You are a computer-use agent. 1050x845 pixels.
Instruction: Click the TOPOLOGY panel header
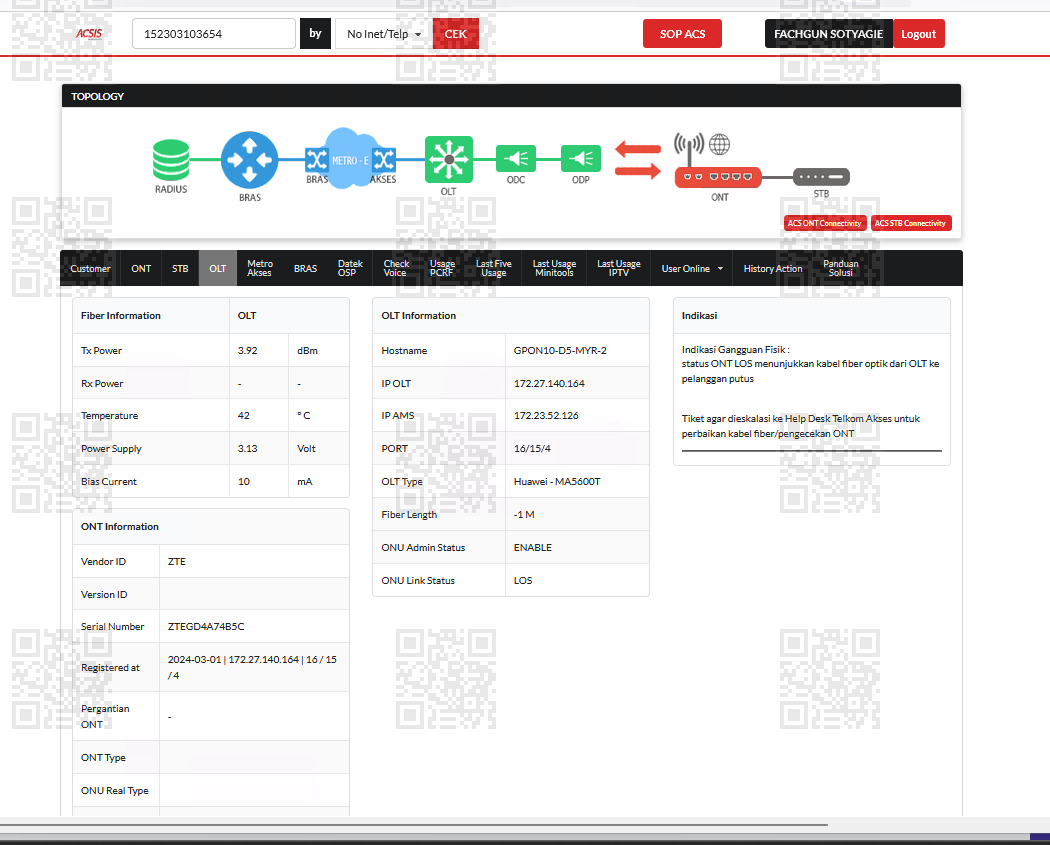coord(512,96)
